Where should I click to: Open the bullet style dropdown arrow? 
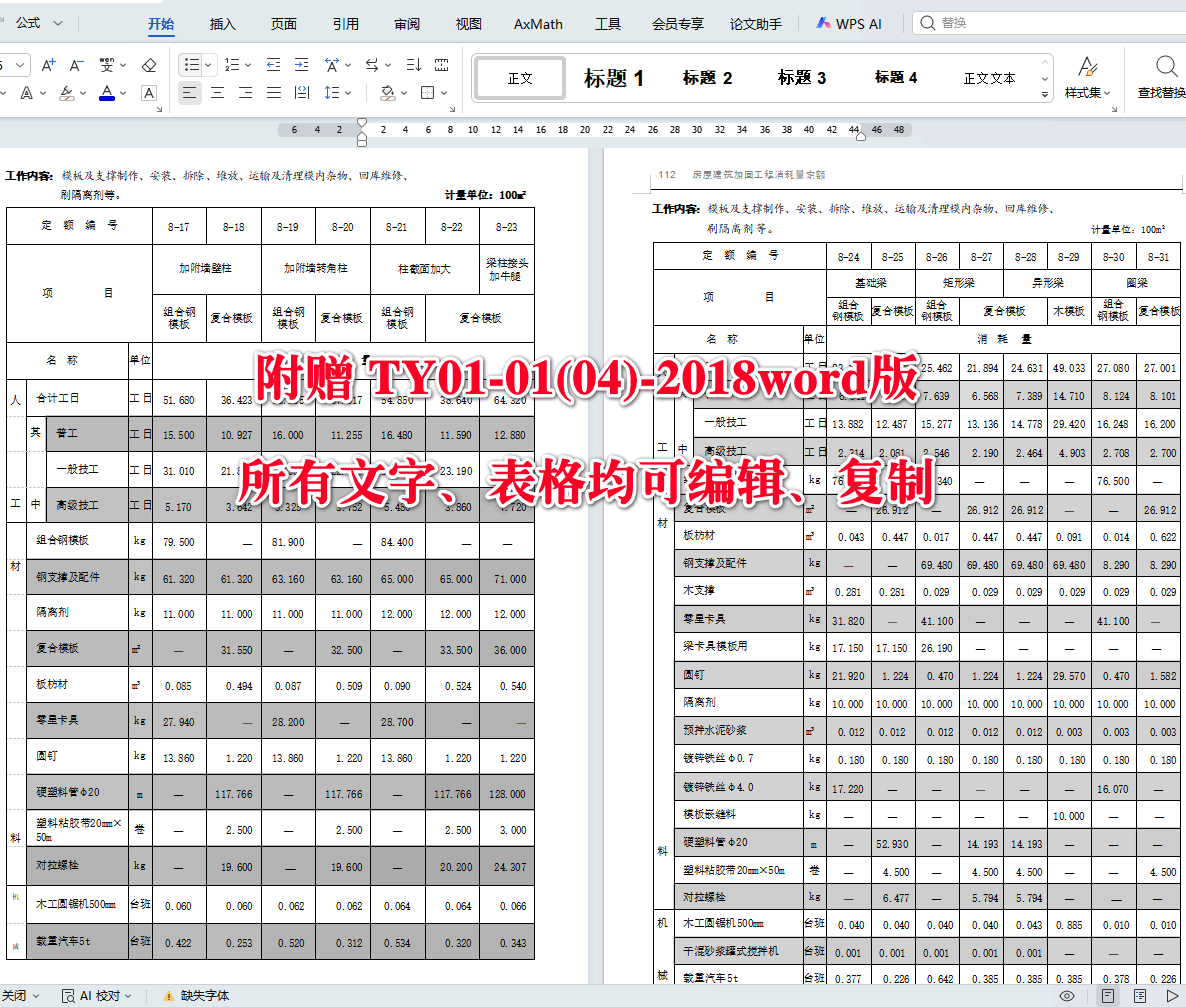tap(208, 65)
